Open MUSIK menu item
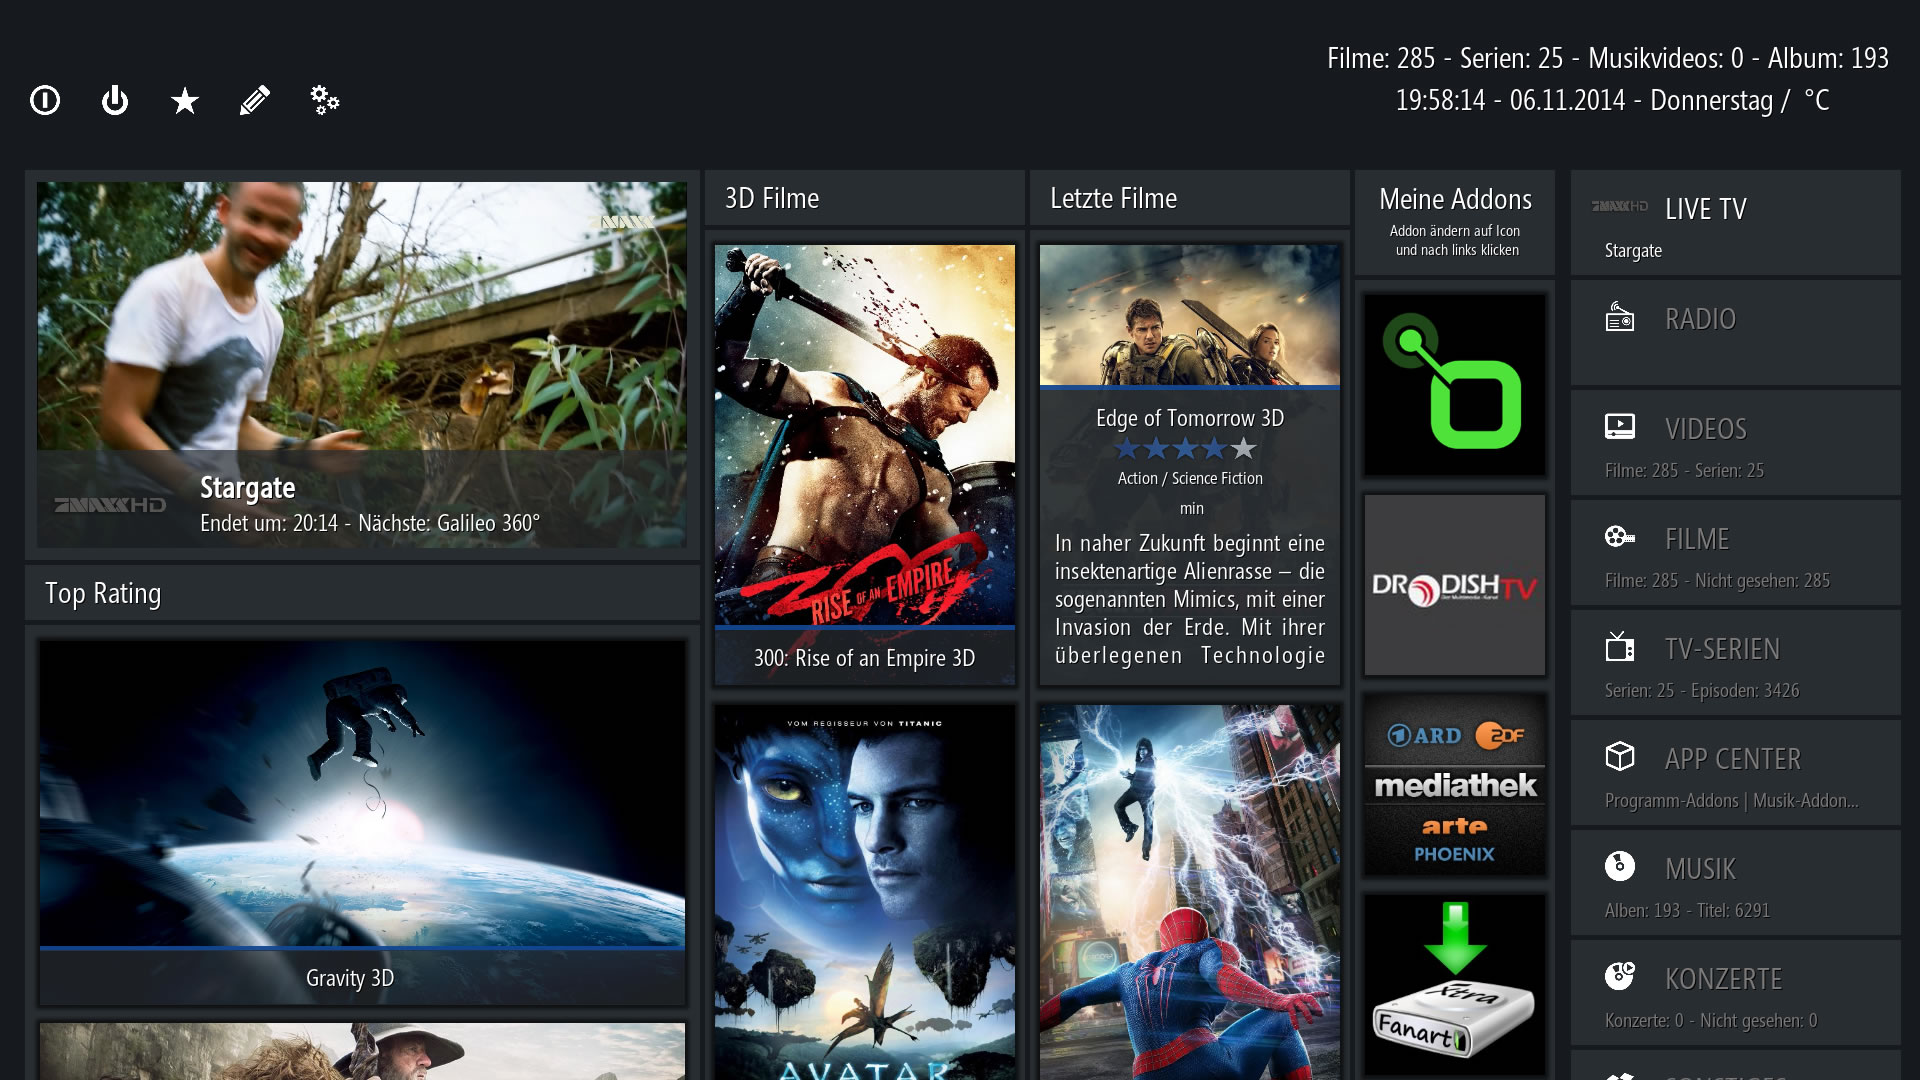 pyautogui.click(x=1736, y=883)
